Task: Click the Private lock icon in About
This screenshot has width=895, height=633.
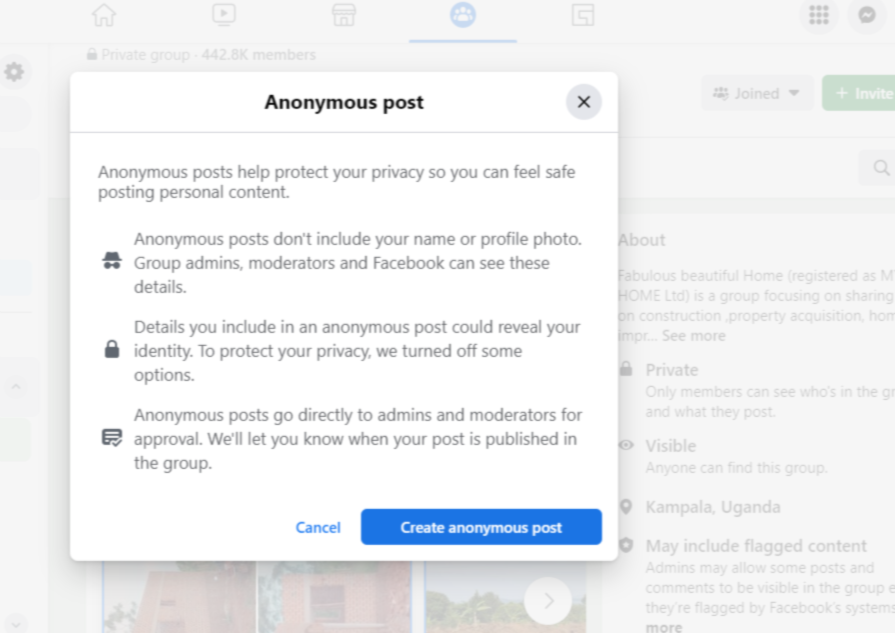Action: [626, 369]
